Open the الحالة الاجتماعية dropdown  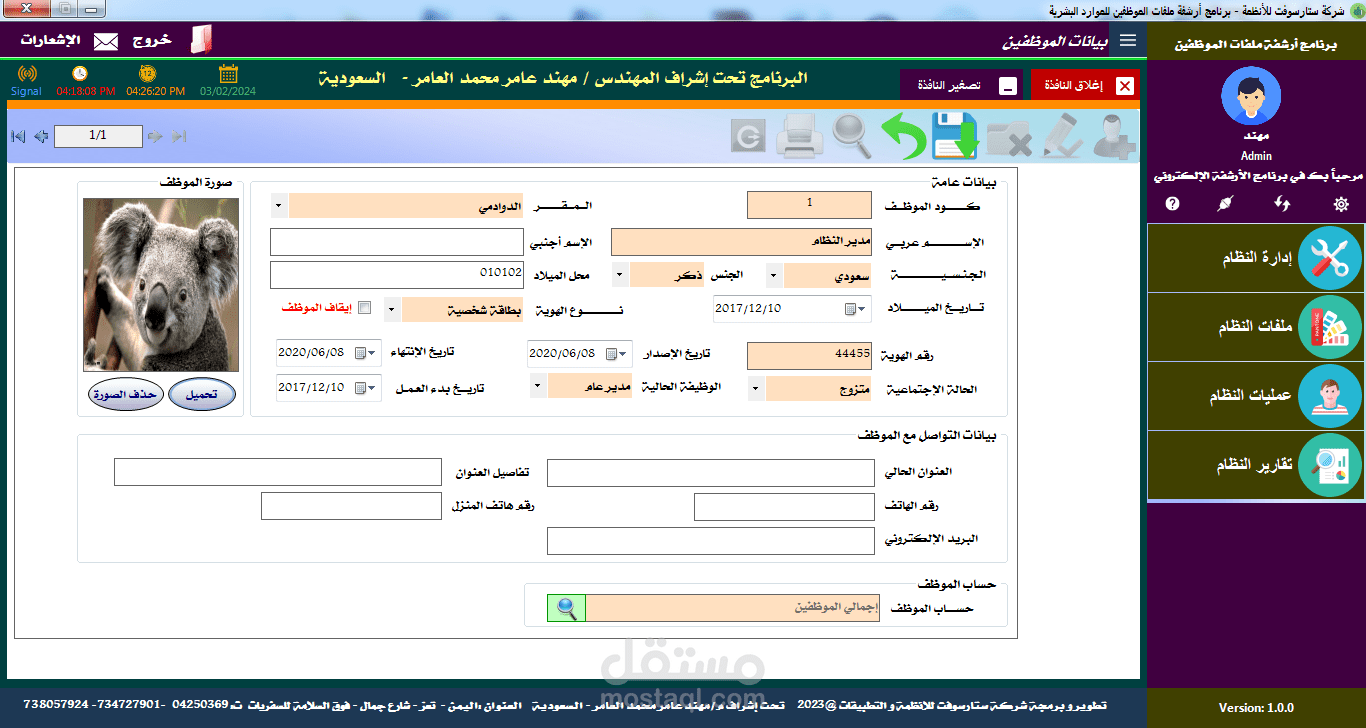click(x=757, y=389)
